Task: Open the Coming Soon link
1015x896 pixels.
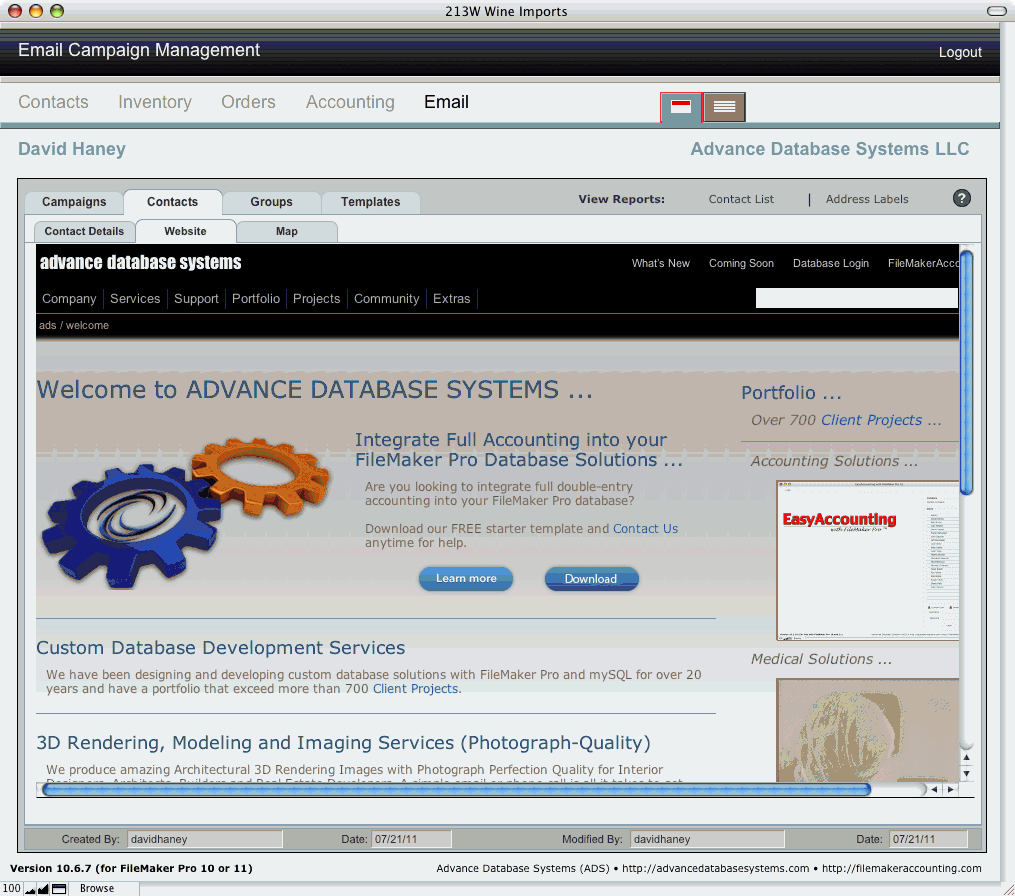Action: pyautogui.click(x=741, y=263)
